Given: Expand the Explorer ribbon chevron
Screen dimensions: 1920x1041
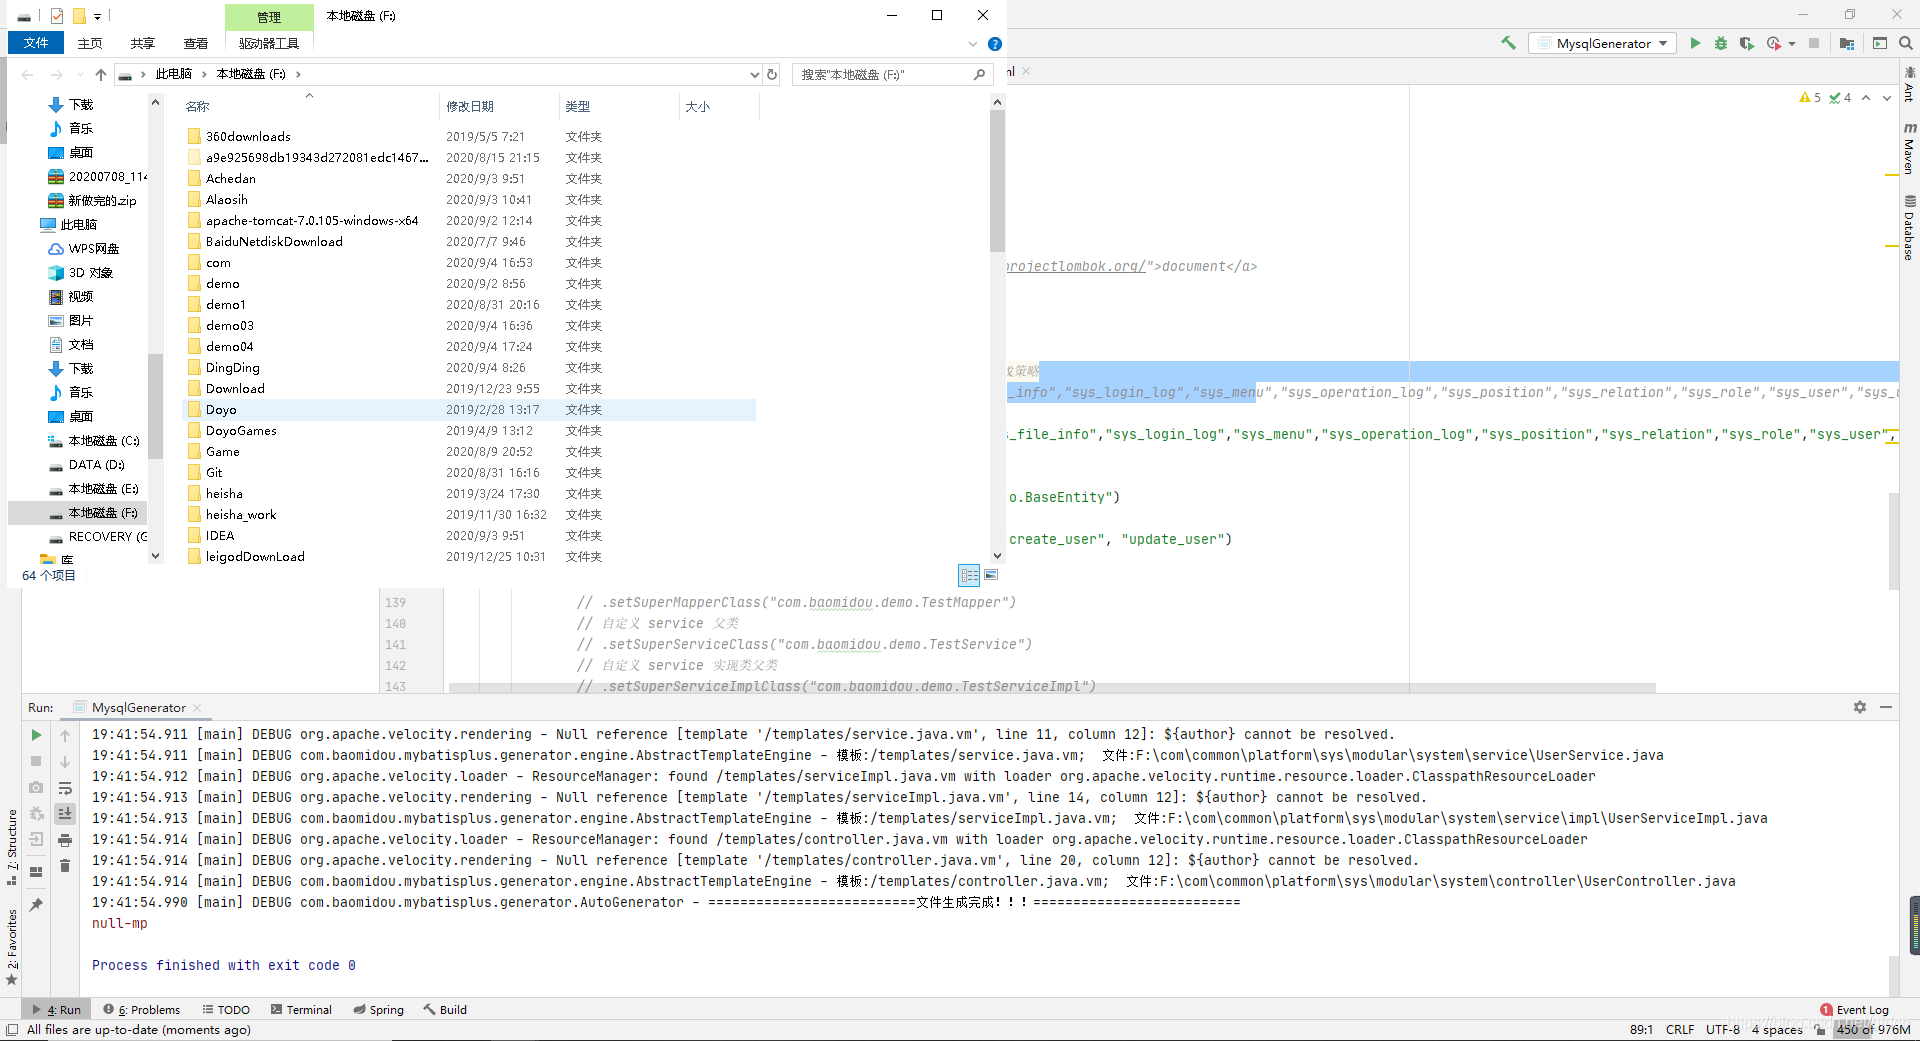Looking at the screenshot, I should 973,44.
